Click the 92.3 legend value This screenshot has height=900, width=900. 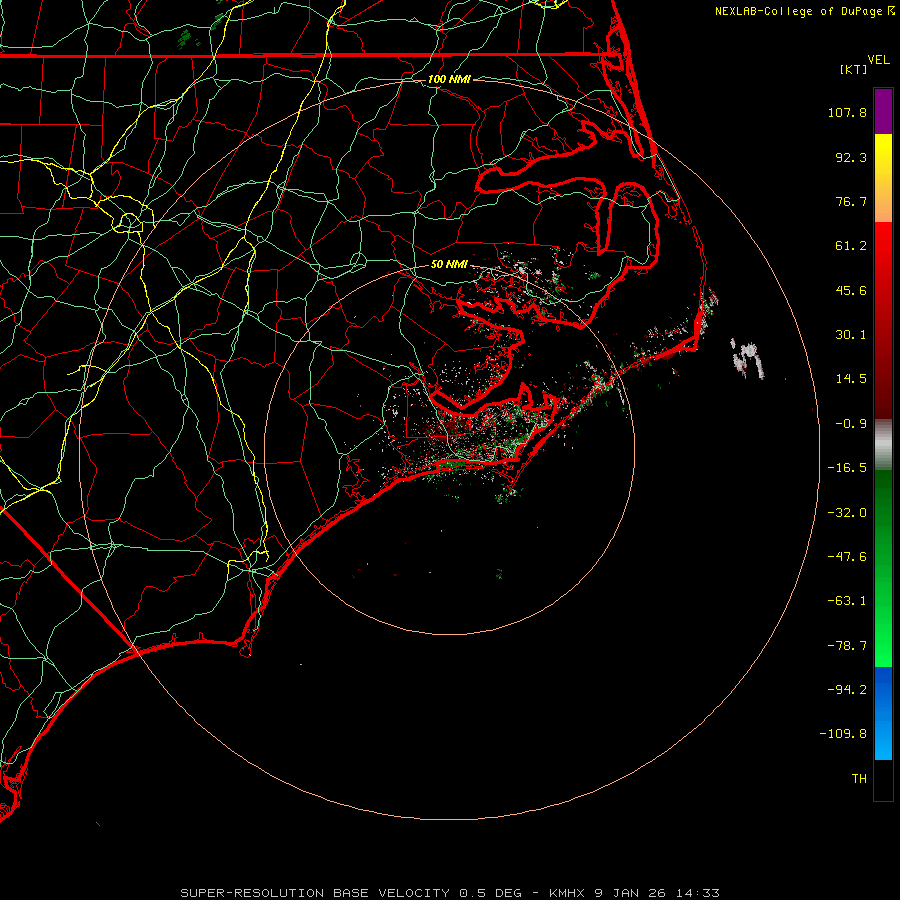[x=851, y=157]
